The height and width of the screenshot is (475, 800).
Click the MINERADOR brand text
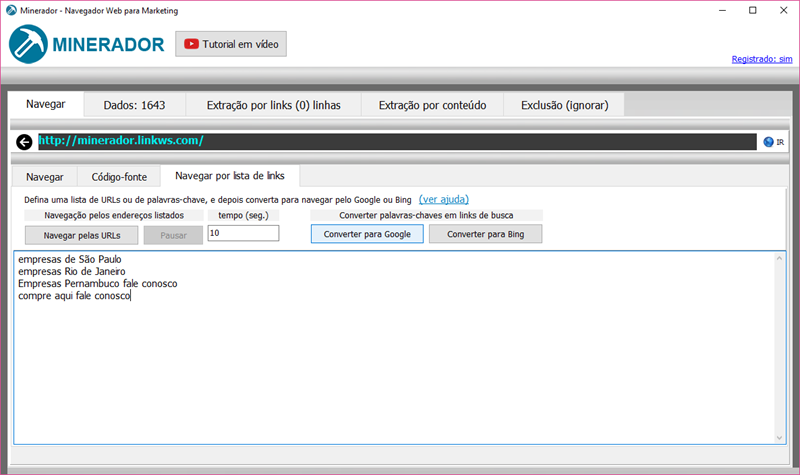[x=108, y=45]
